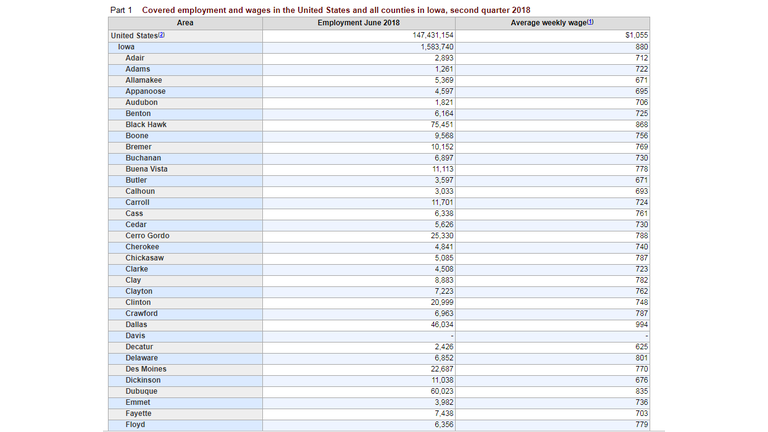
Task: Select the Davis county row label
Action: 135,336
